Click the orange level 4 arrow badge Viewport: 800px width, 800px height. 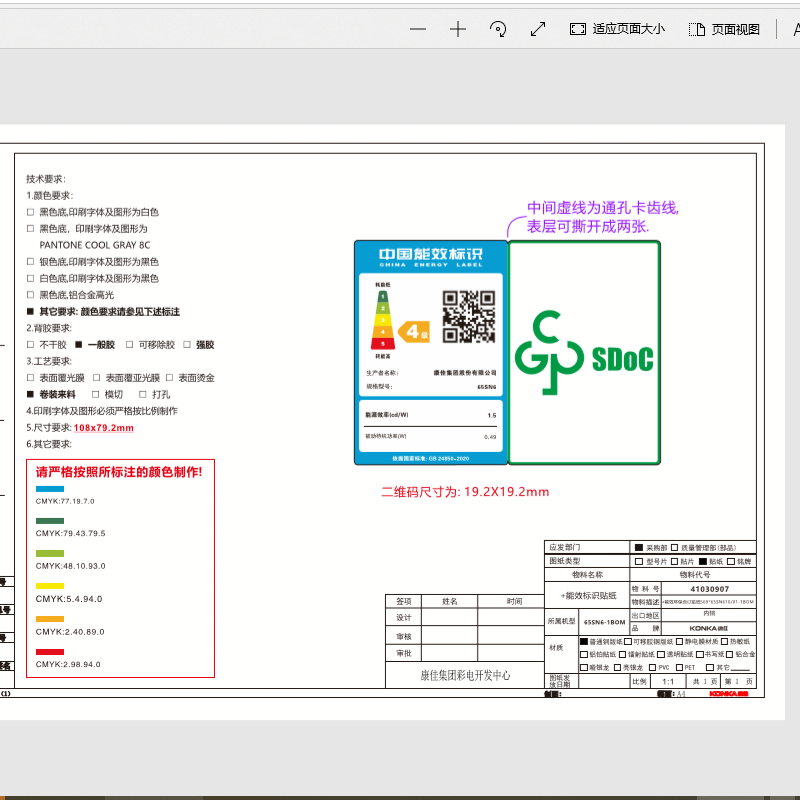point(414,332)
